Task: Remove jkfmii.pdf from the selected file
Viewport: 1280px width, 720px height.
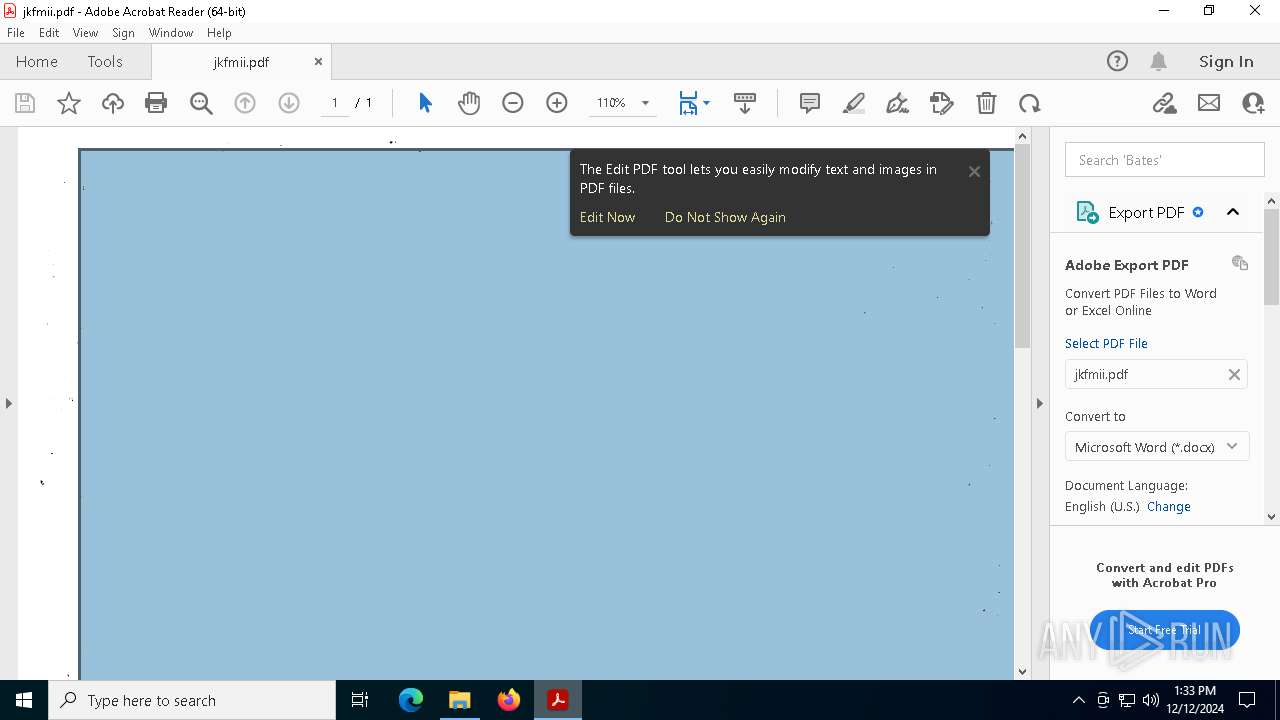Action: click(x=1234, y=374)
